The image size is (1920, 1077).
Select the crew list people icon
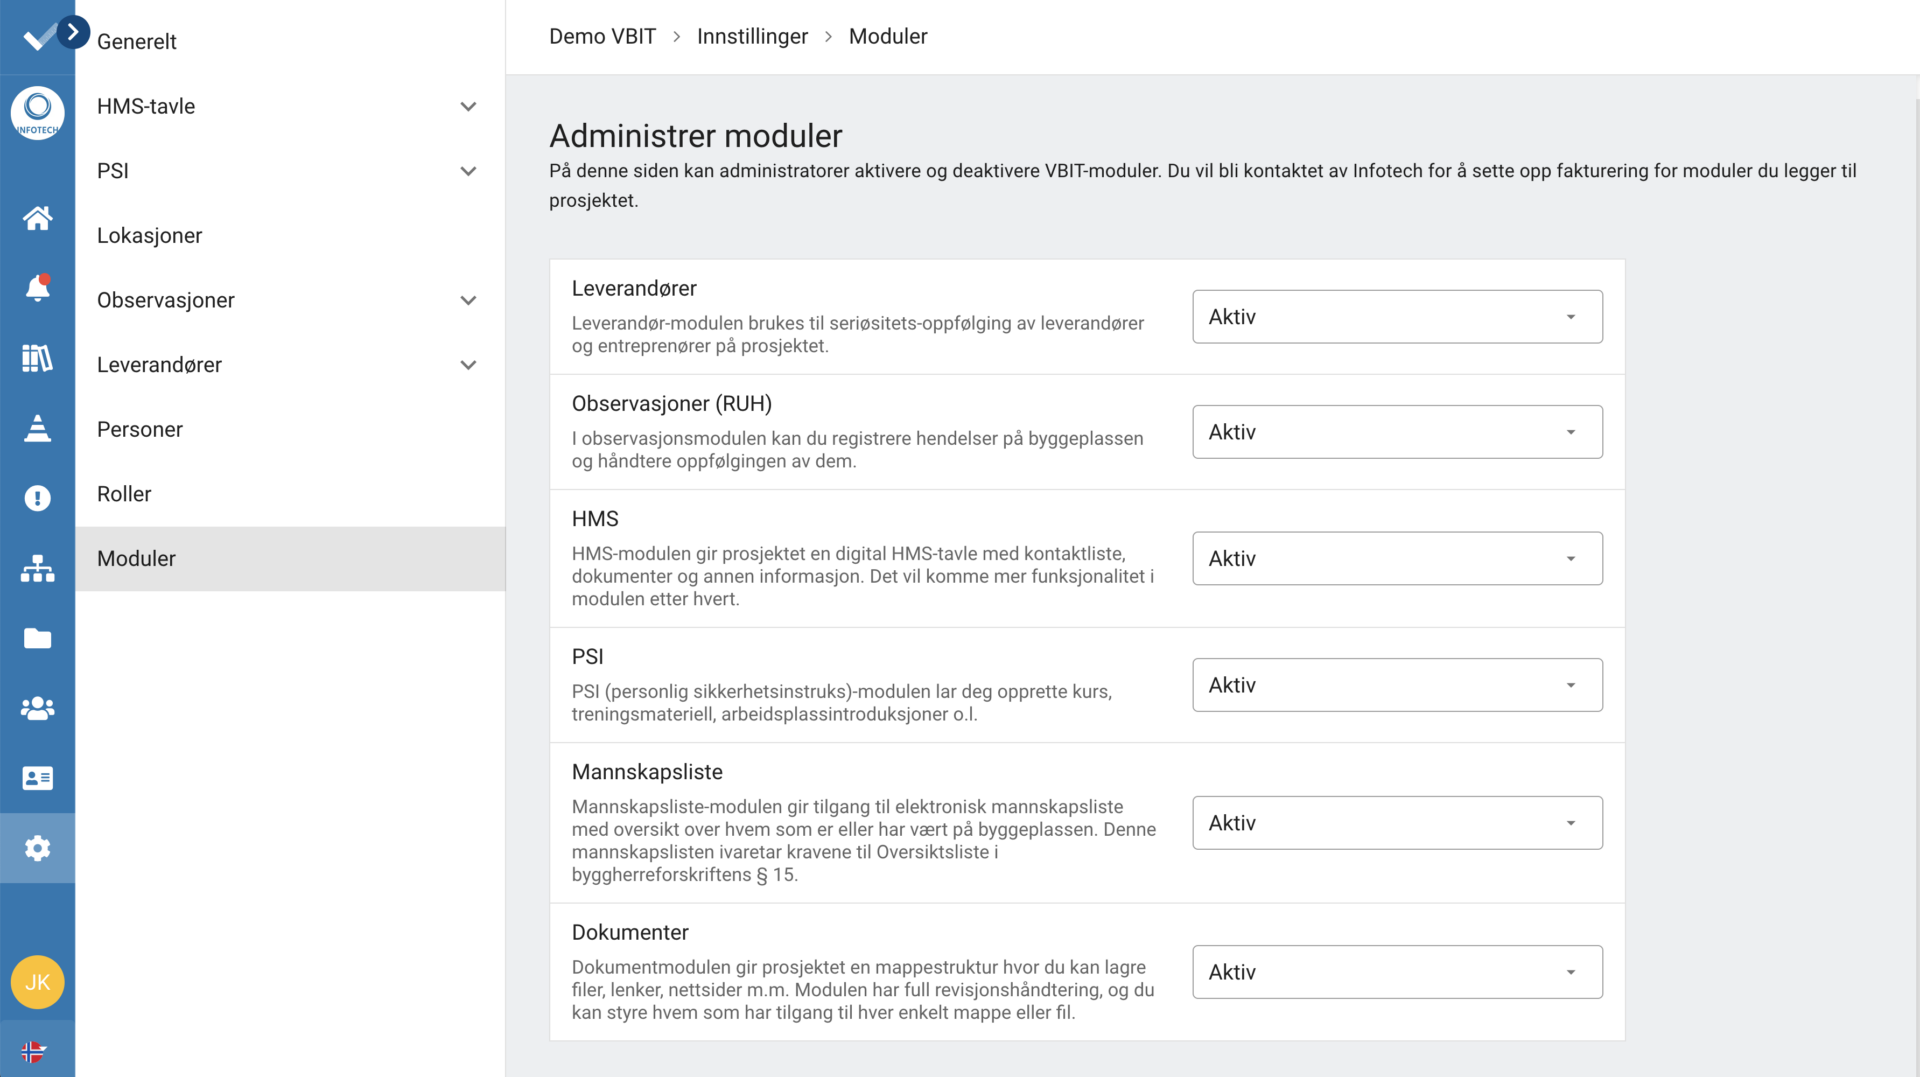coord(37,708)
